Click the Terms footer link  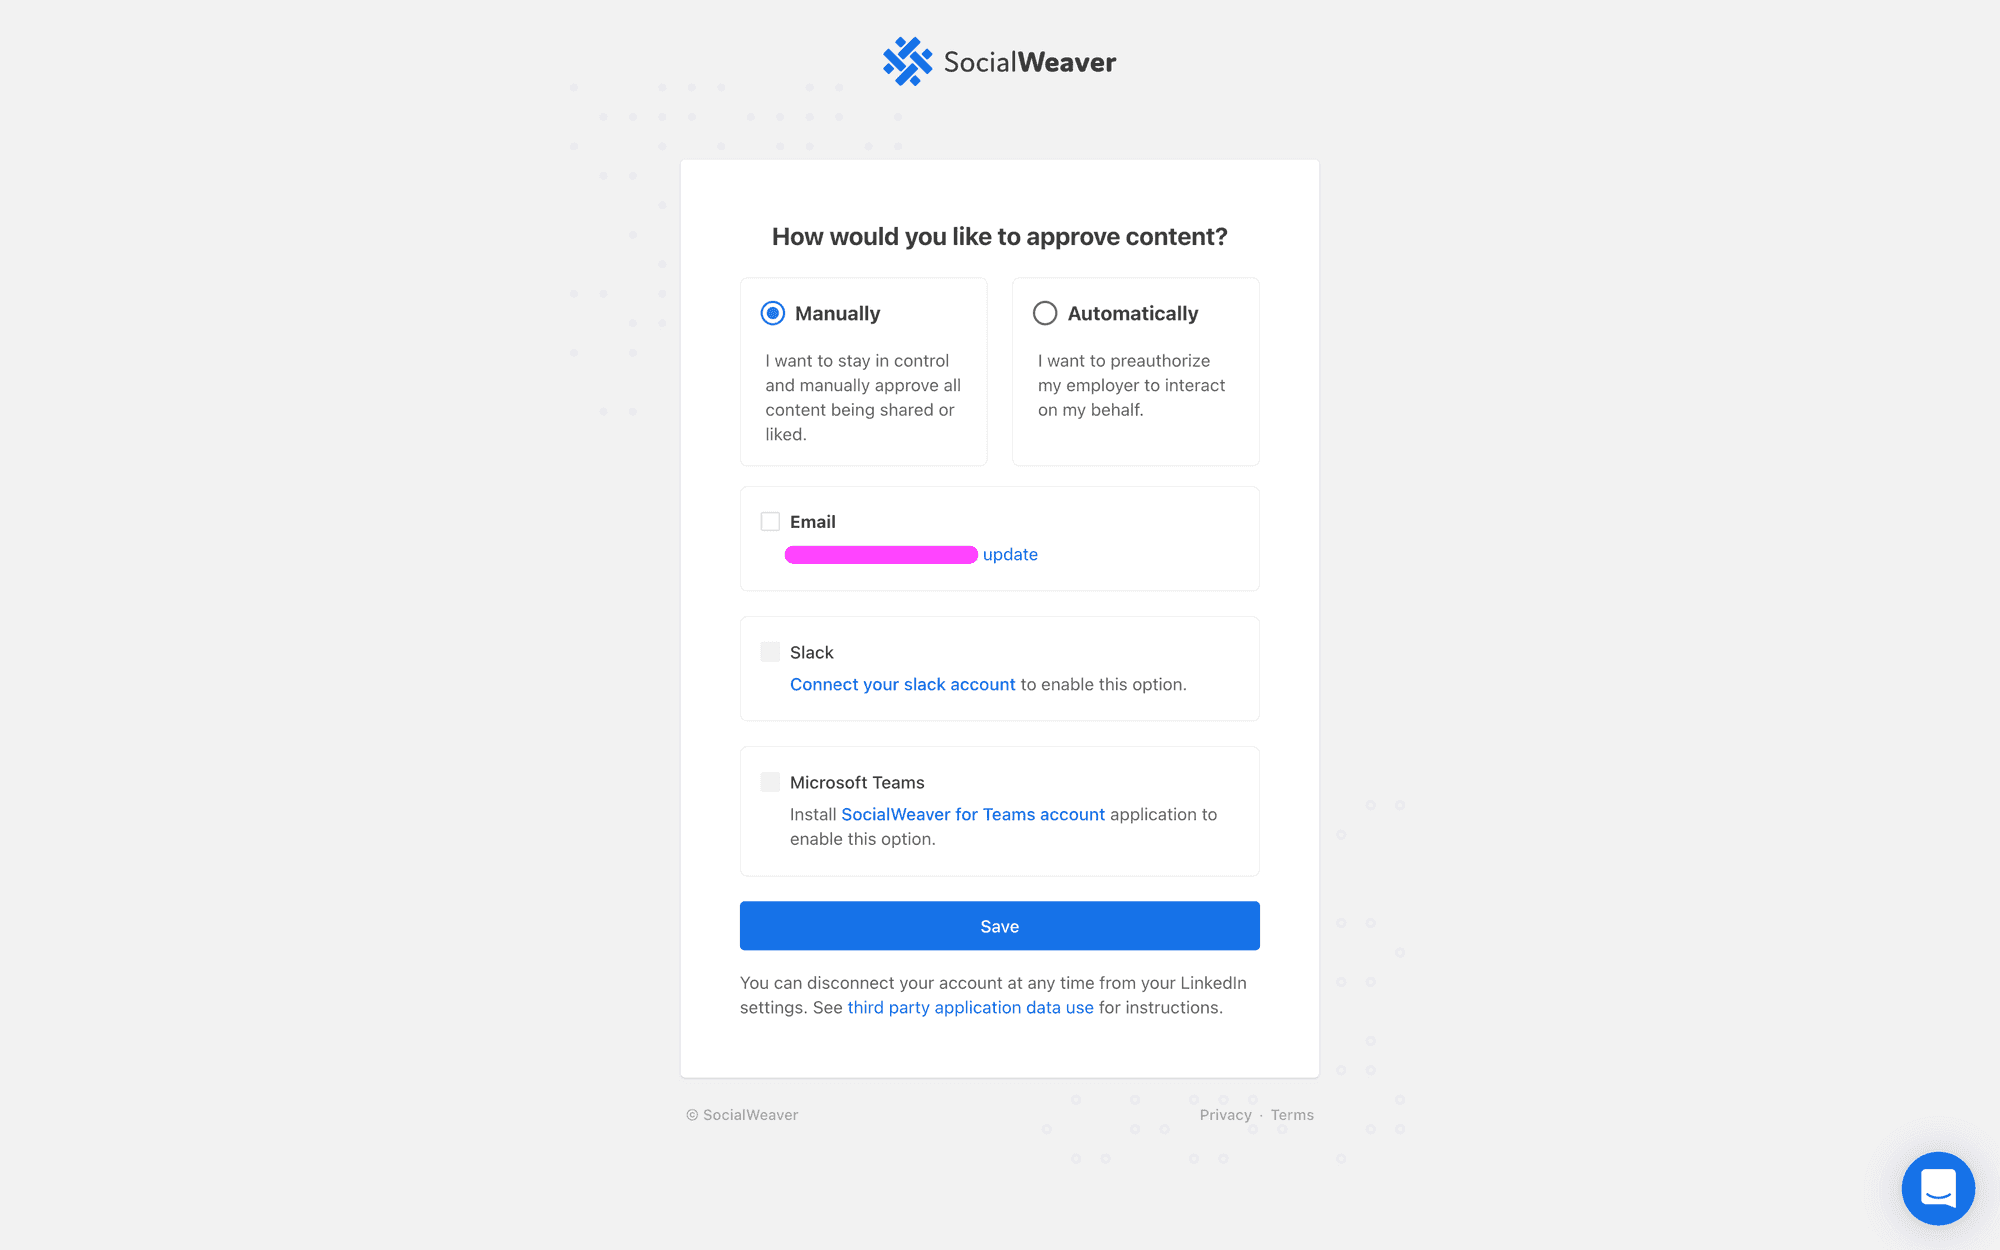click(1293, 1115)
